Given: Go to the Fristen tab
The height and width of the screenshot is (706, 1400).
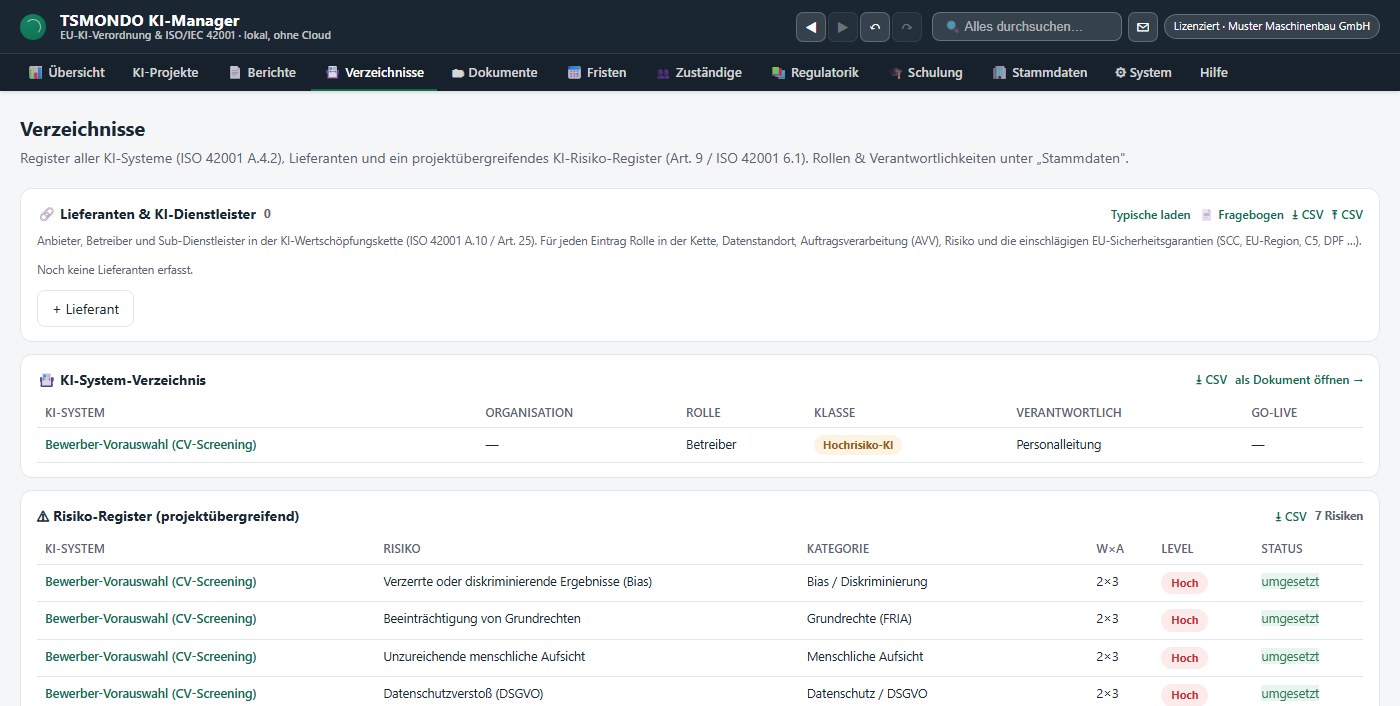Looking at the screenshot, I should tap(597, 73).
